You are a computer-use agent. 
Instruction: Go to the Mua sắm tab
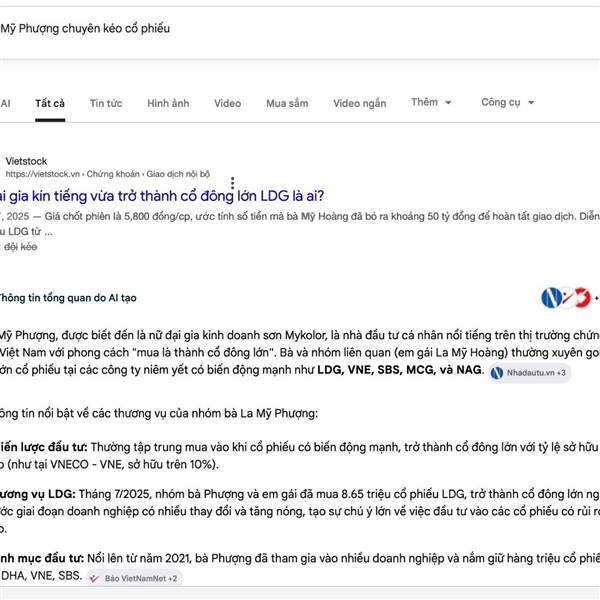287,103
